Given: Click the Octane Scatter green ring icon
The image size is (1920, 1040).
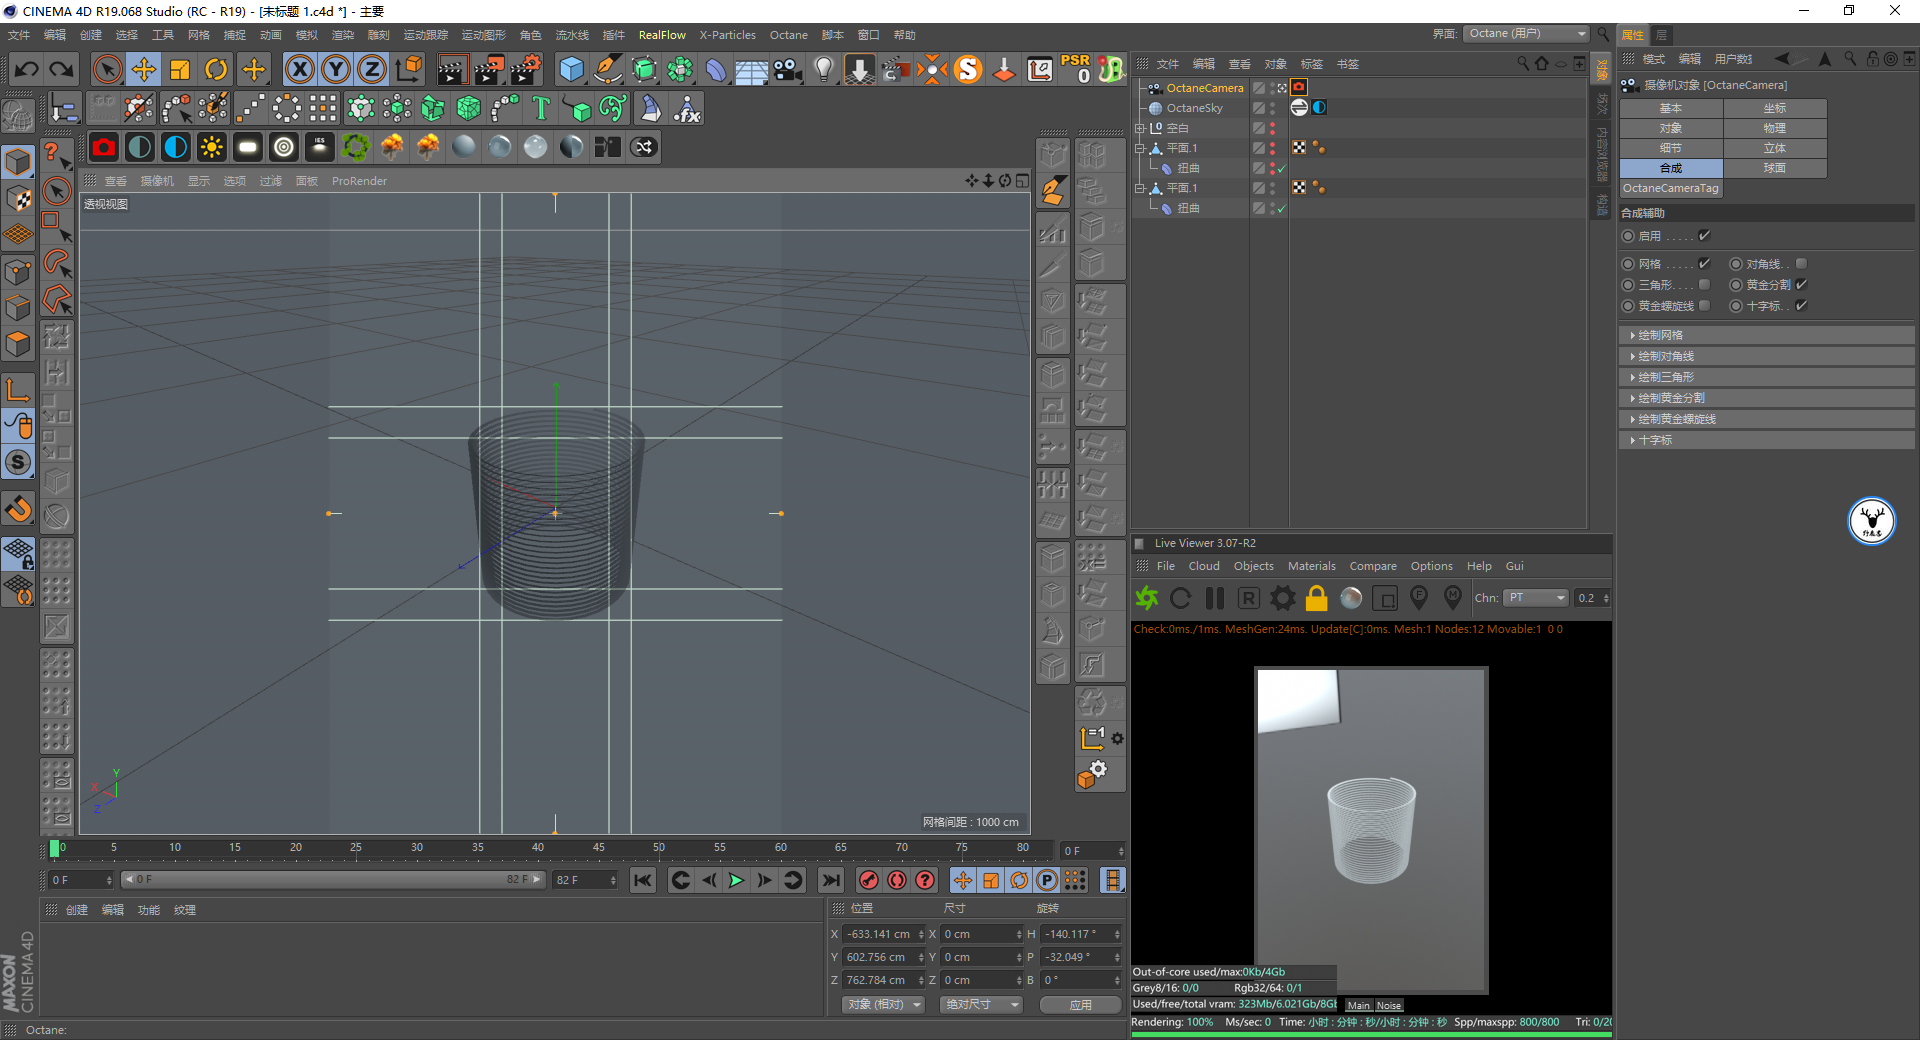Looking at the screenshot, I should click(x=356, y=148).
